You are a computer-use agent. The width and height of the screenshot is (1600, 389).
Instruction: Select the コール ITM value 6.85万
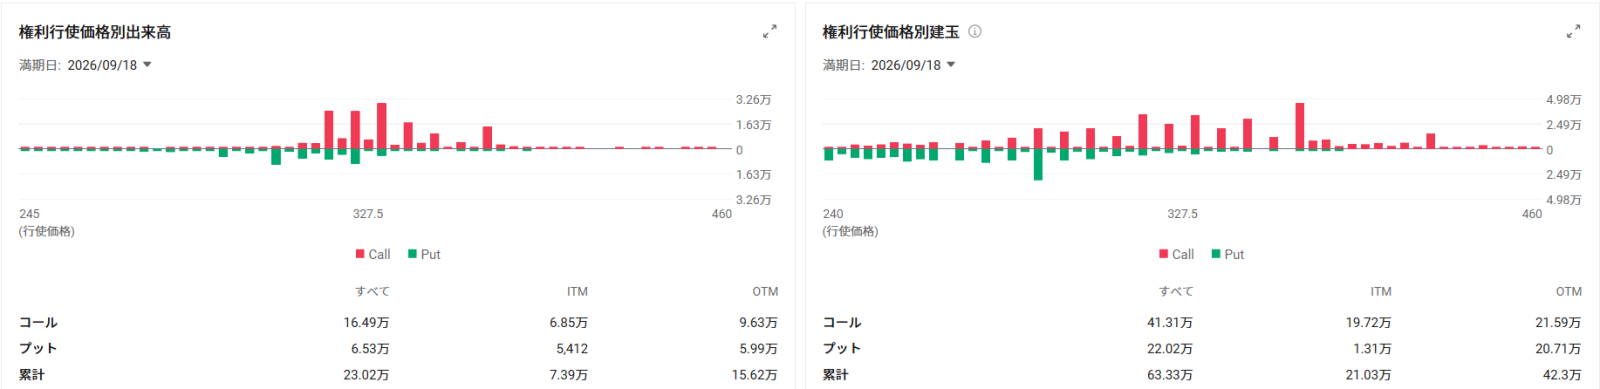[568, 322]
